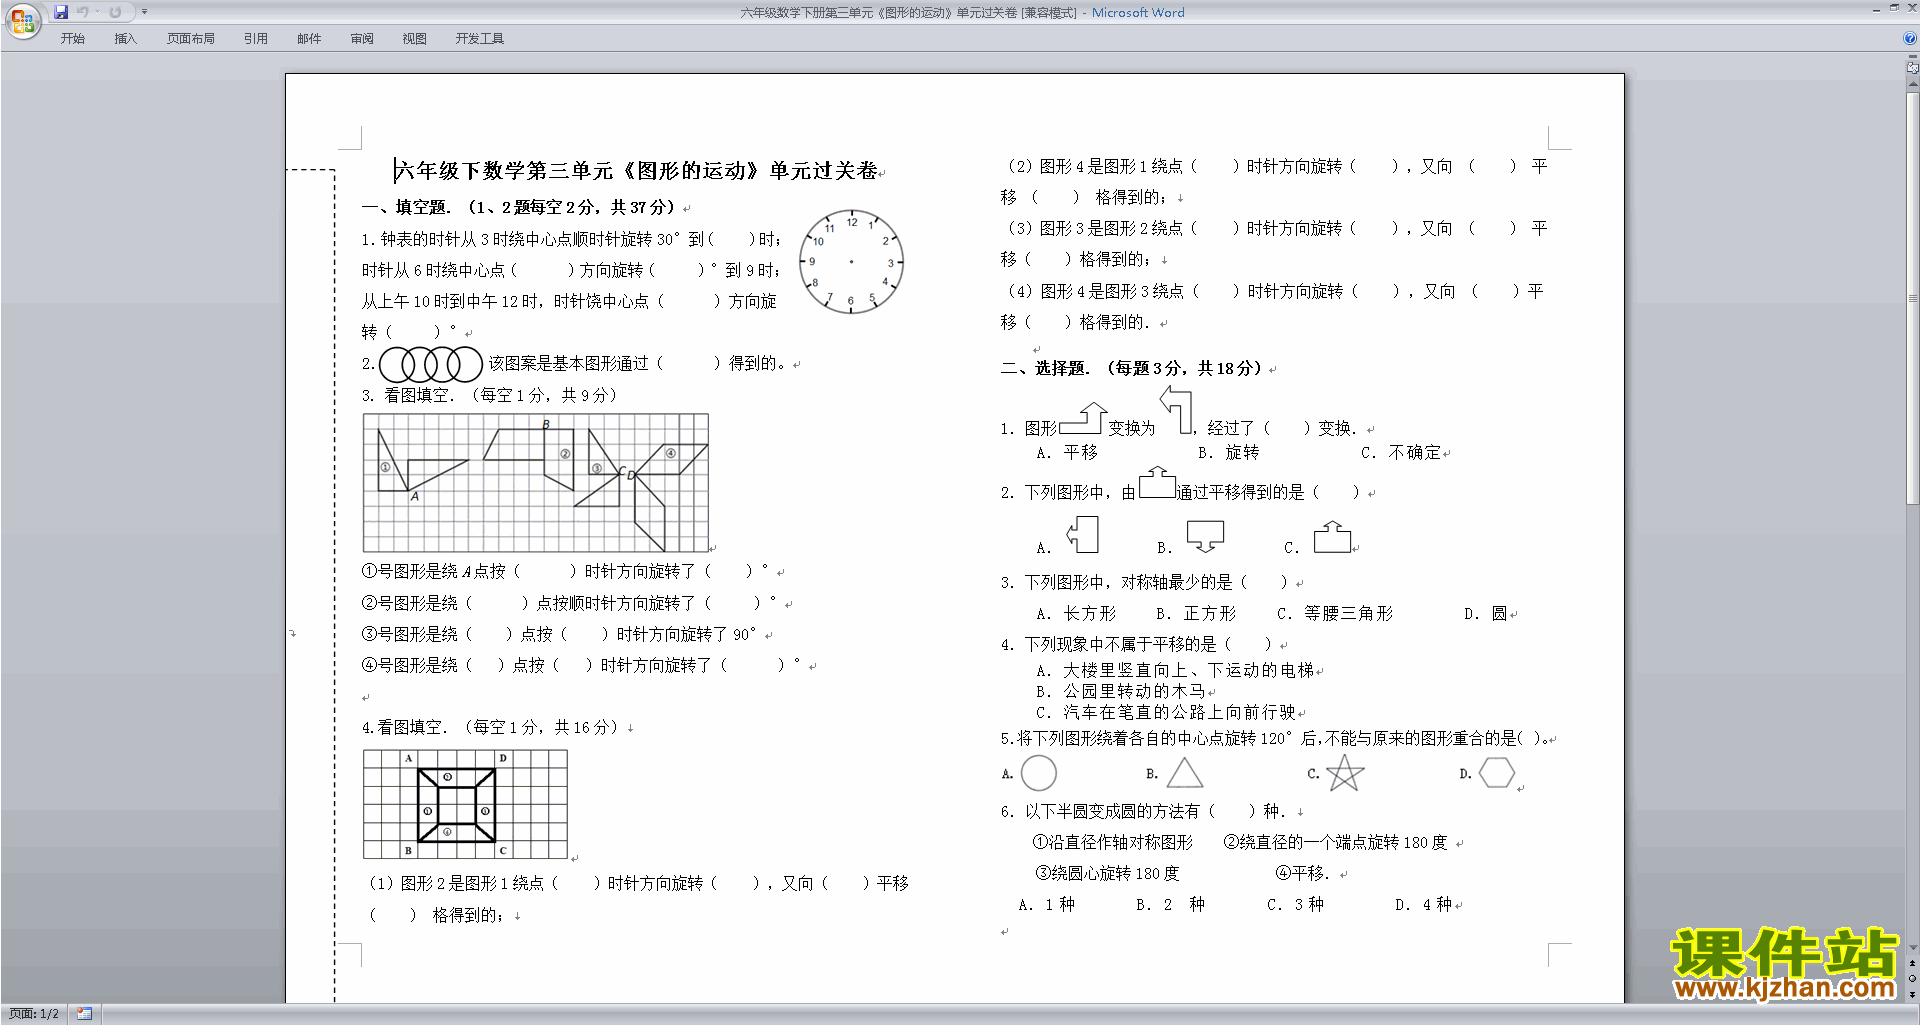
Task: Click the vertical scrollbar up arrow
Action: click(x=1913, y=85)
